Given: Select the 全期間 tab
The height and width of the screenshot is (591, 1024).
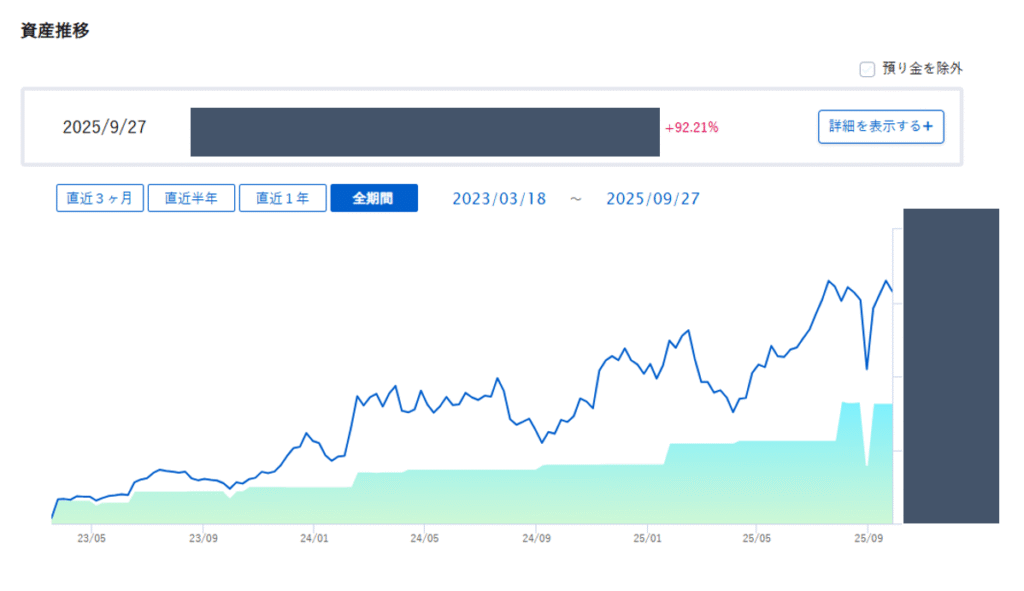Looking at the screenshot, I should coord(373,198).
